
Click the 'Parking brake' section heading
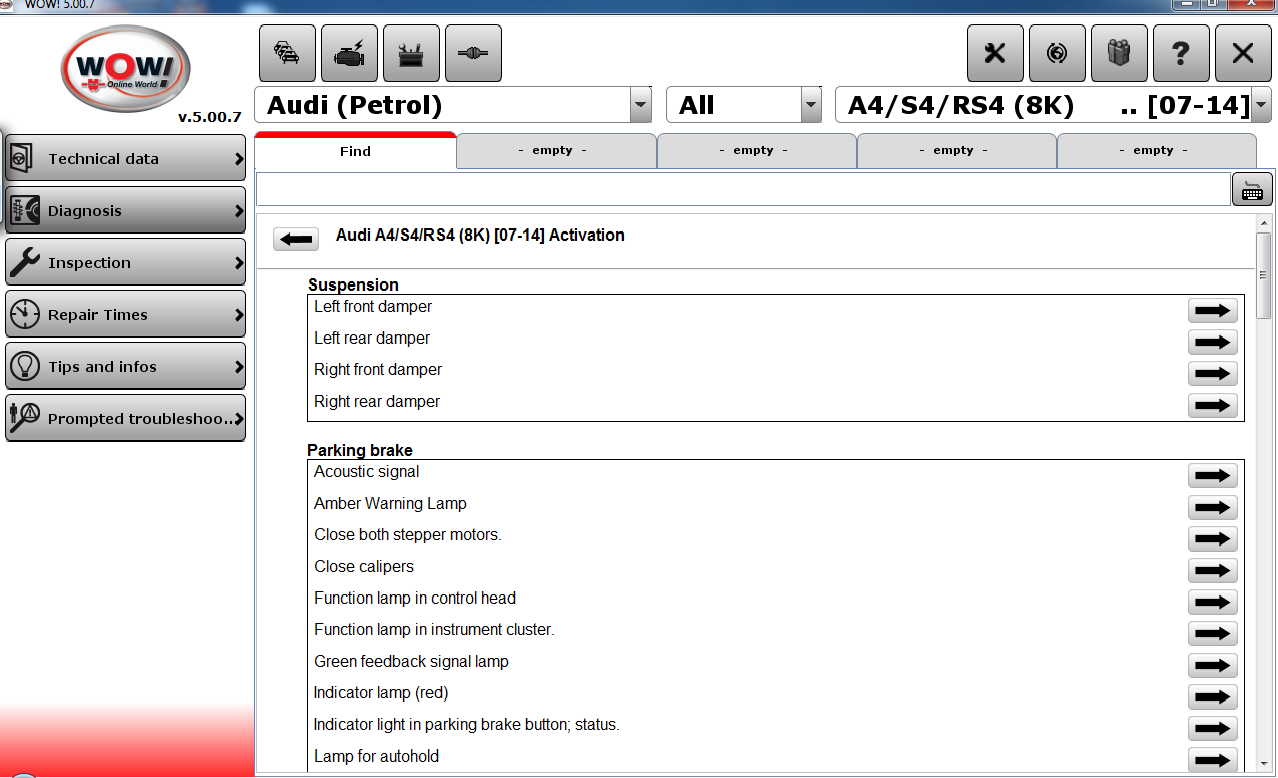[x=360, y=451]
